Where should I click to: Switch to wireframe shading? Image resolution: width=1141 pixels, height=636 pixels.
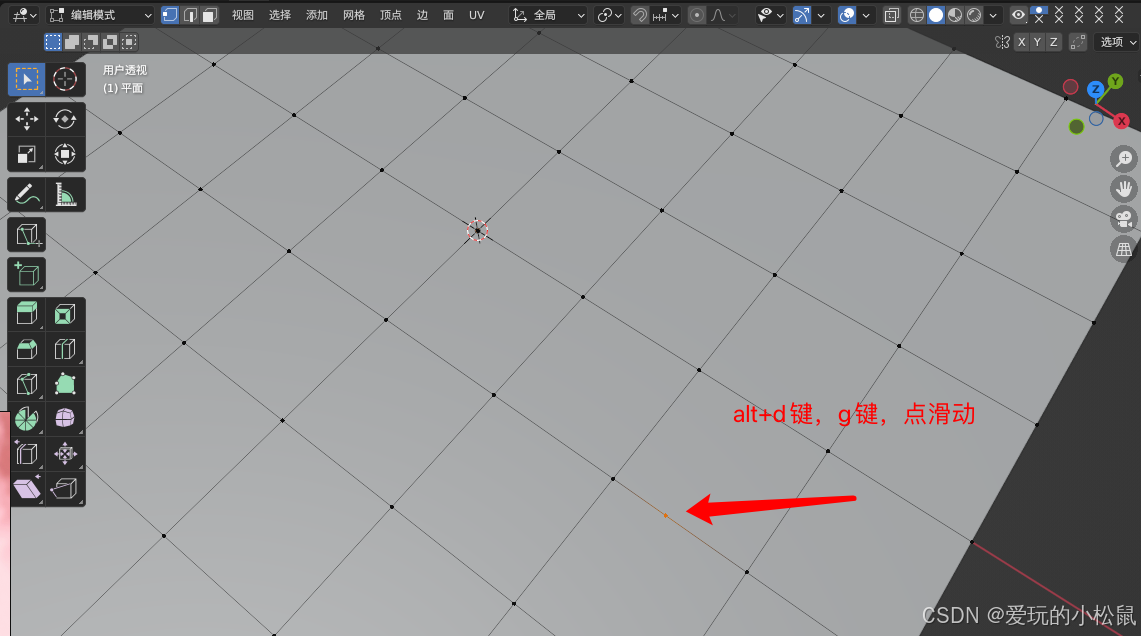pos(917,15)
